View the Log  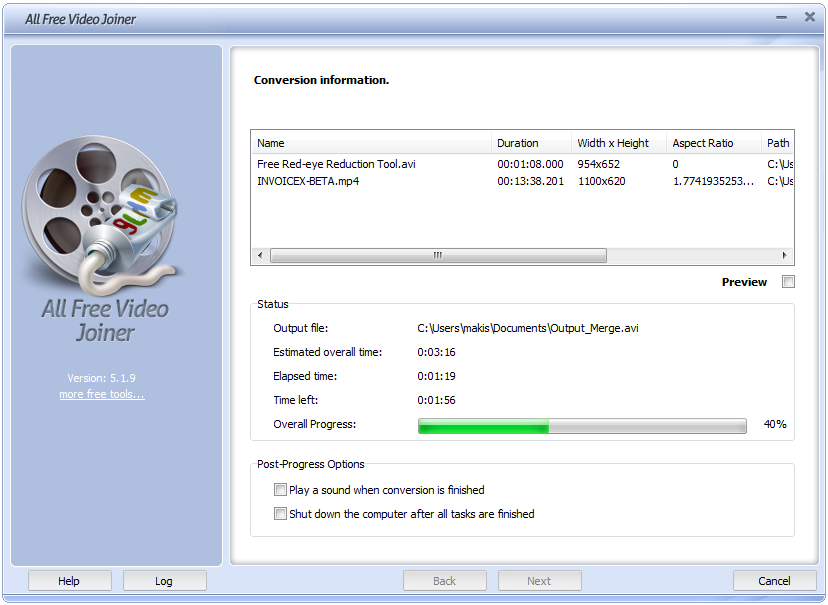click(x=164, y=580)
